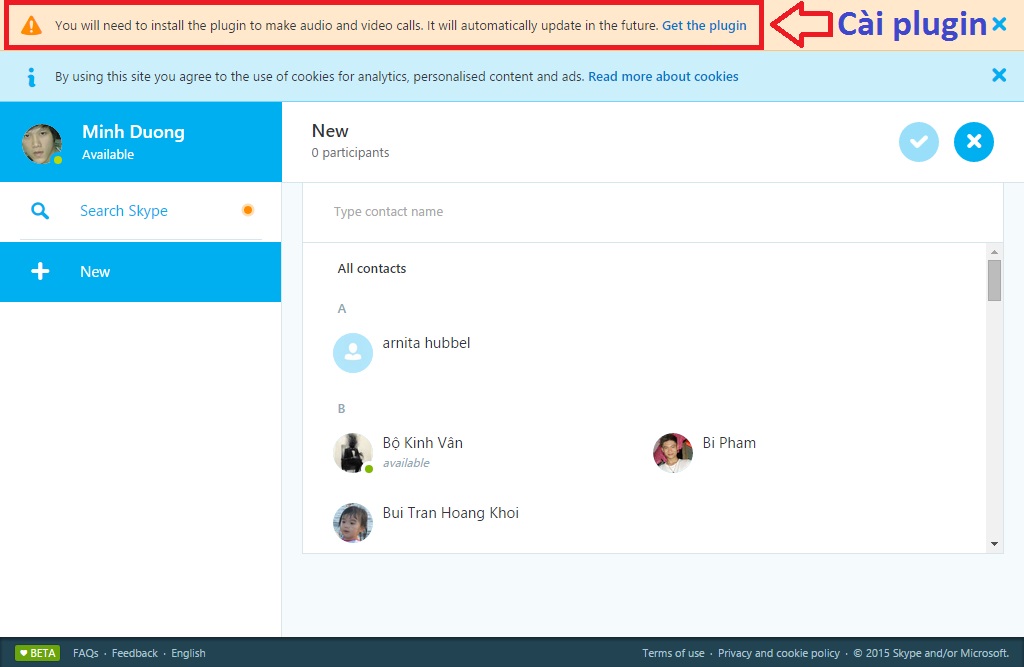
Task: Click the green BETA badge
Action: tap(37, 653)
